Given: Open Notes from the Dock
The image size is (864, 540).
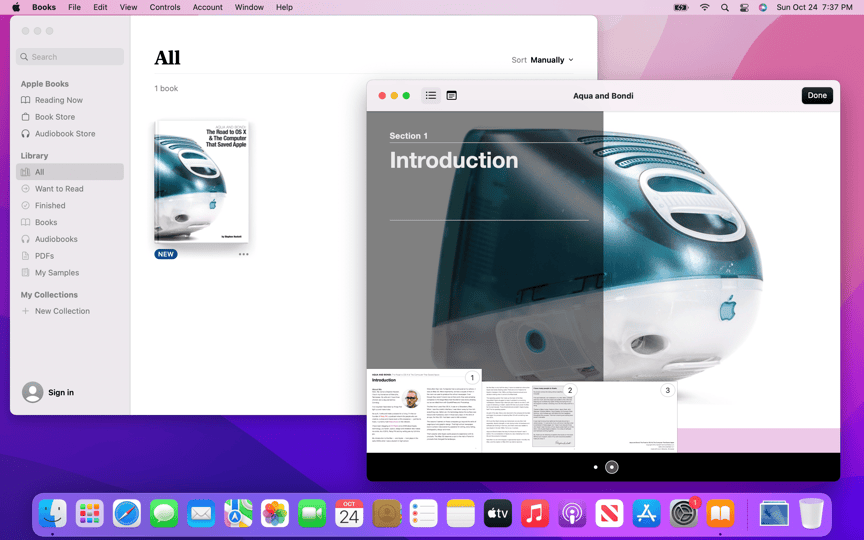Looking at the screenshot, I should [461, 514].
